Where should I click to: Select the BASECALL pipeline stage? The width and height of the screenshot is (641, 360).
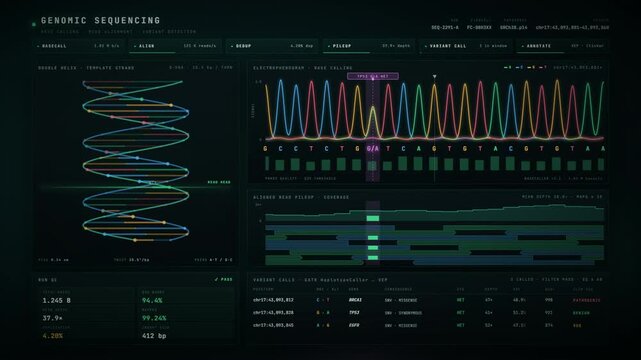pos(78,46)
